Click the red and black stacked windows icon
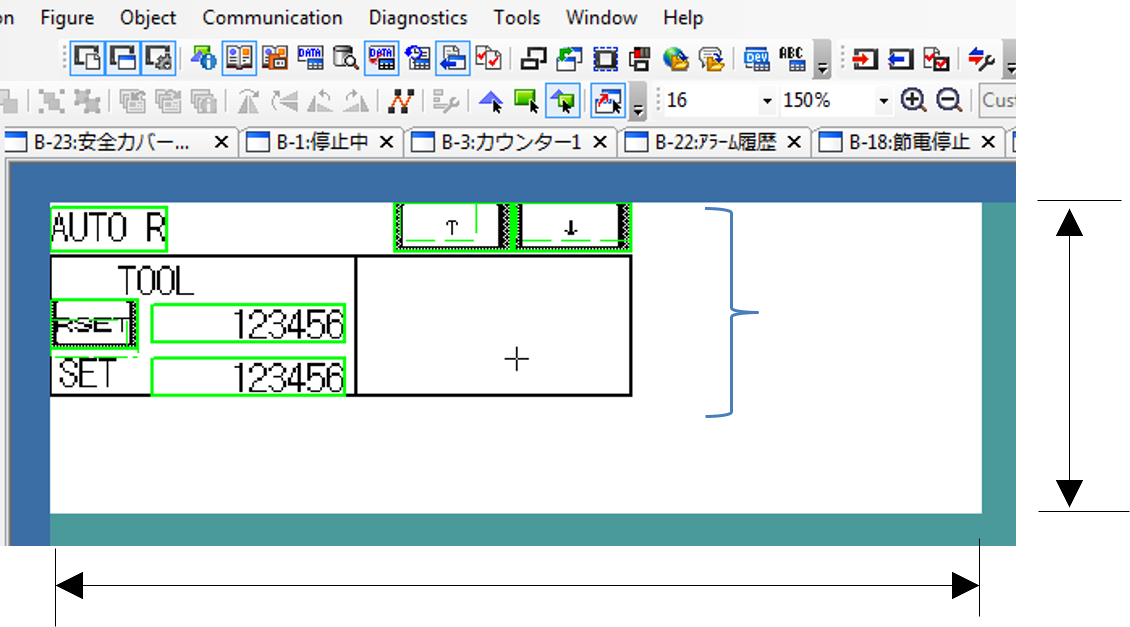Image resolution: width=1130 pixels, height=627 pixels. point(640,58)
